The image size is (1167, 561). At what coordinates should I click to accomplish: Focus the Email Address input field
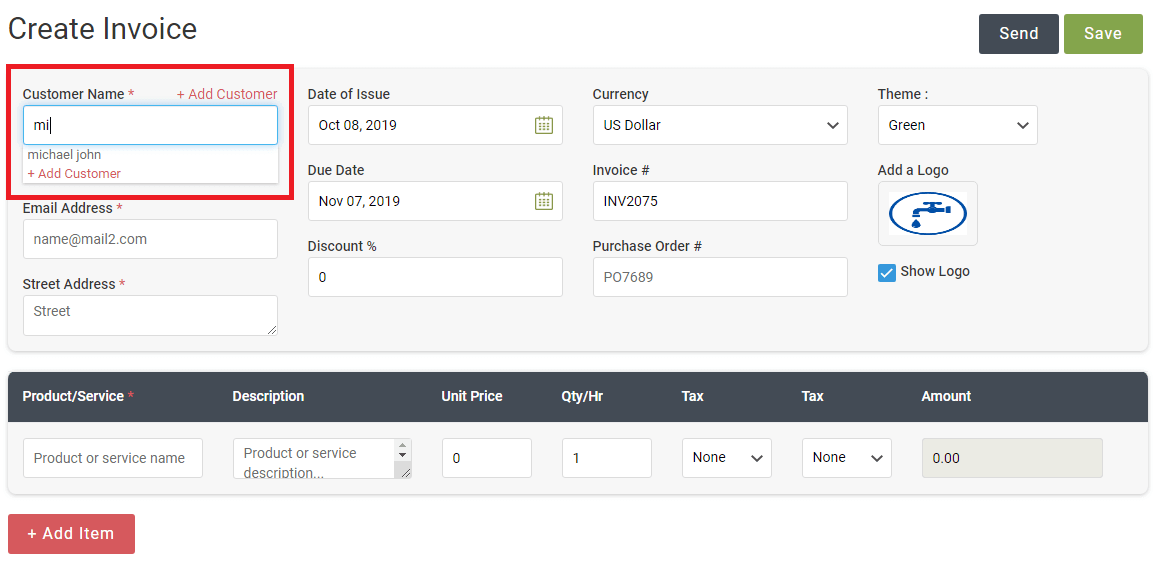[x=150, y=239]
